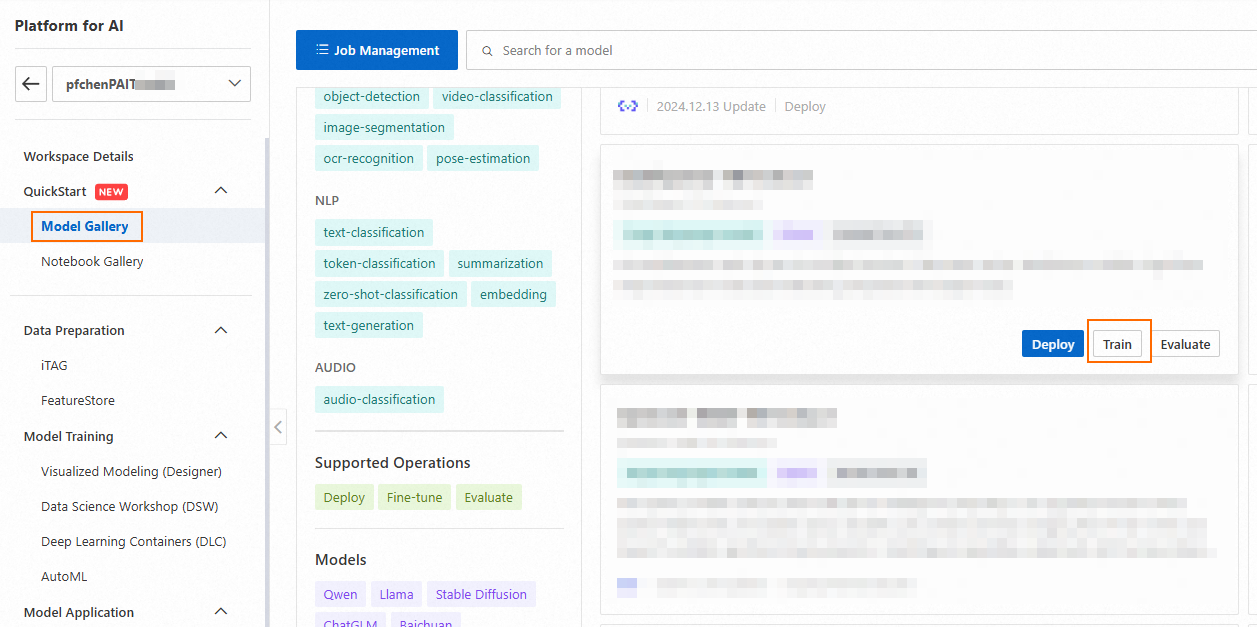The height and width of the screenshot is (627, 1257).
Task: Collapse the Data Preparation section
Action: tap(222, 330)
